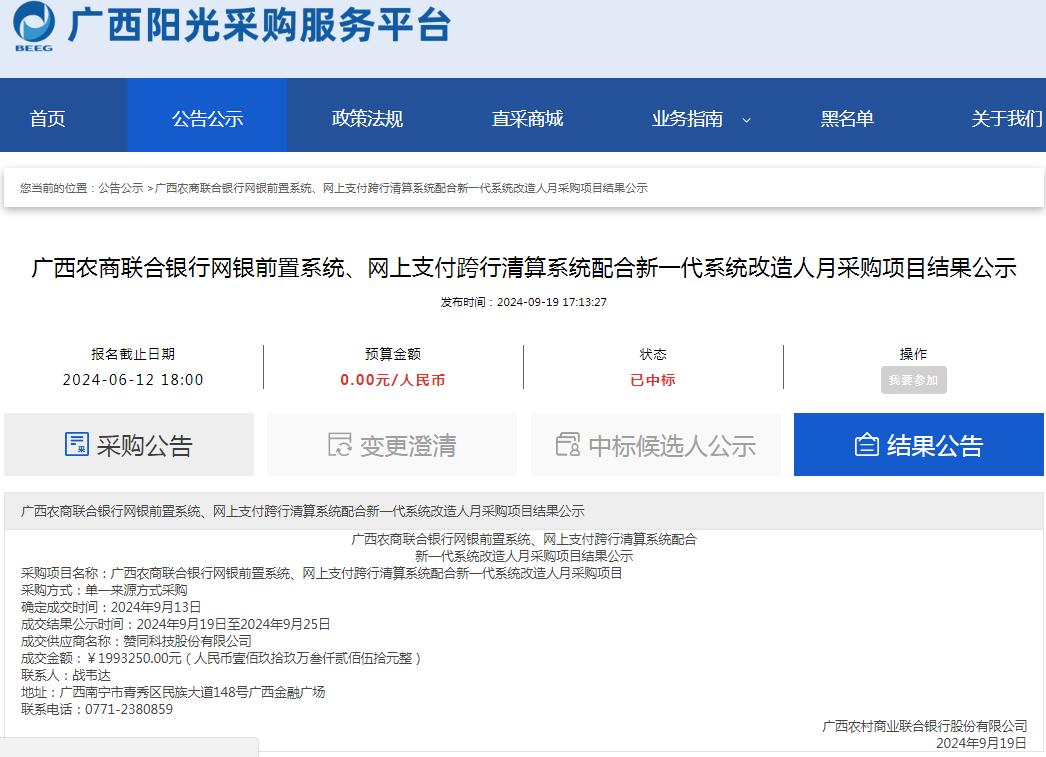Click the address line 民族大道148号
Image resolution: width=1046 pixels, height=757 pixels.
173,692
